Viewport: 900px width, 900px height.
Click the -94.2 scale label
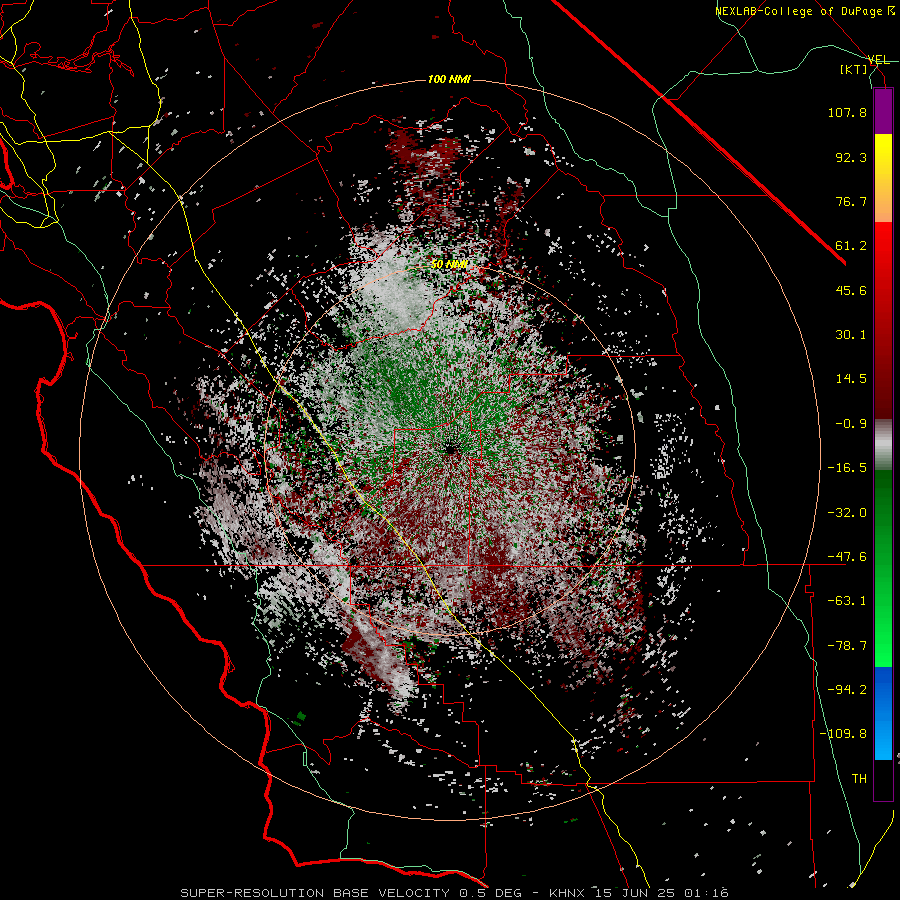tap(847, 690)
